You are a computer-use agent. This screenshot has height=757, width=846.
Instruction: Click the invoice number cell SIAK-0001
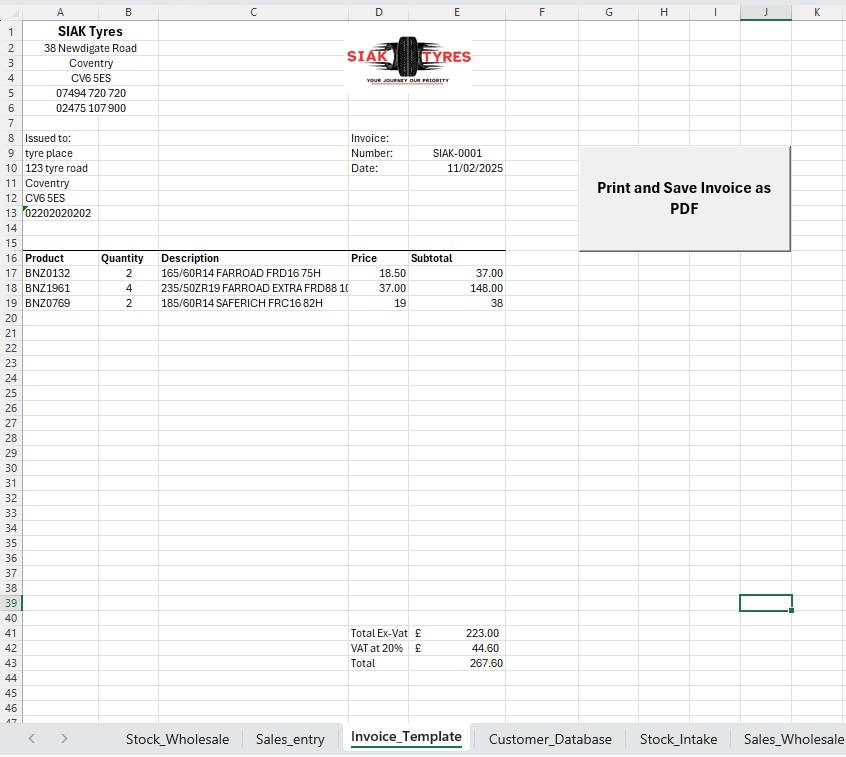pos(456,153)
